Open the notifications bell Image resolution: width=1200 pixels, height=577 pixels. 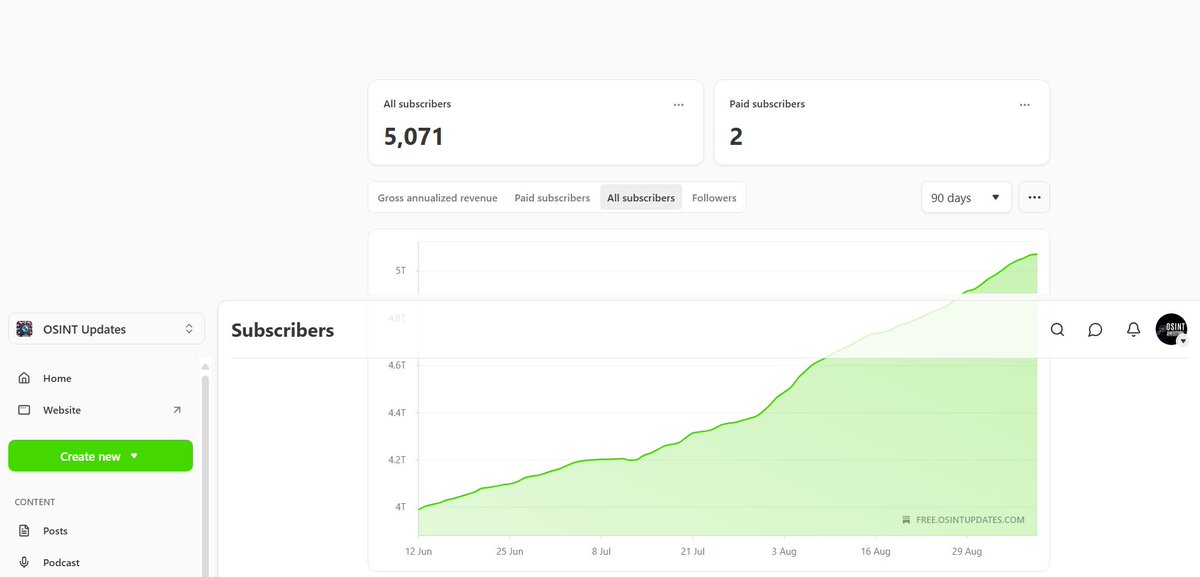coord(1133,329)
